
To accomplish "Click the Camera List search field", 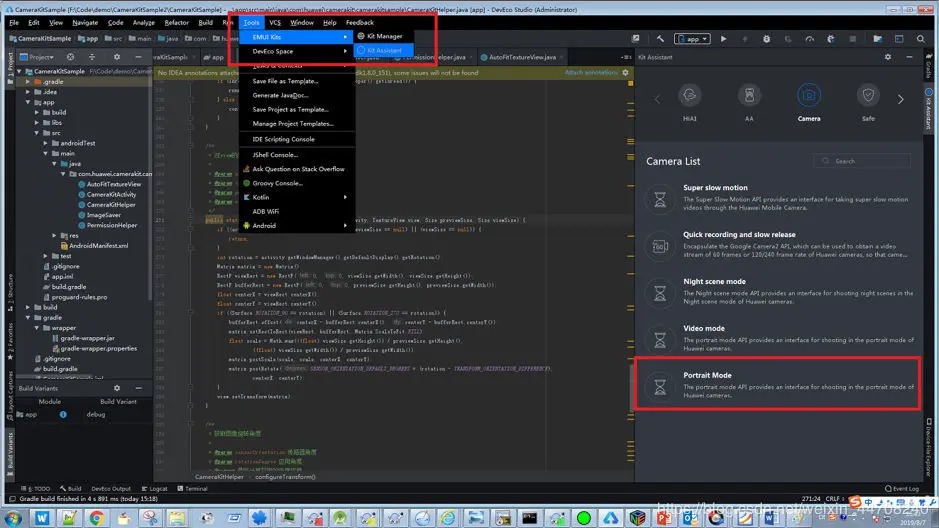I will click(x=862, y=161).
